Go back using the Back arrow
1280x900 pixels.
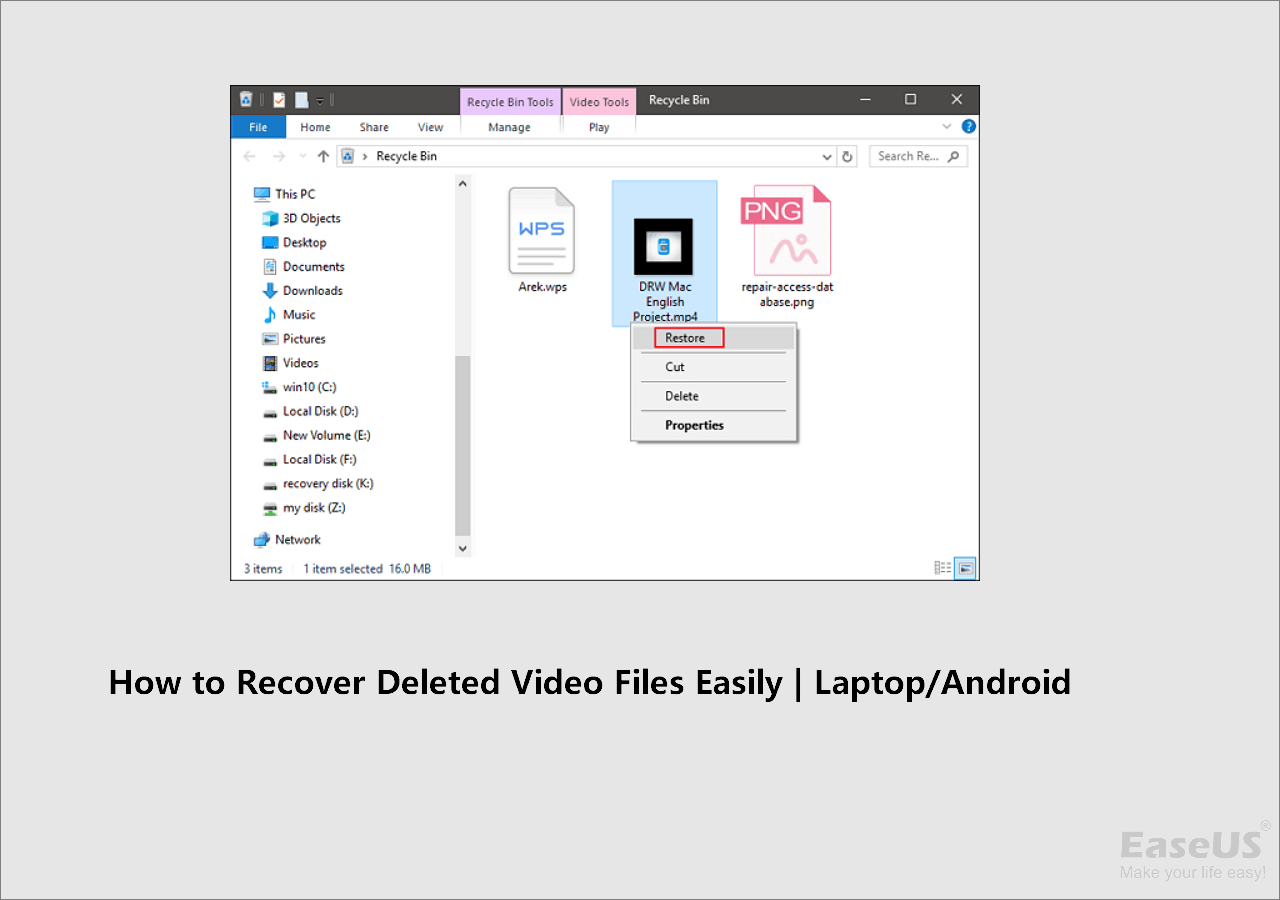(250, 156)
